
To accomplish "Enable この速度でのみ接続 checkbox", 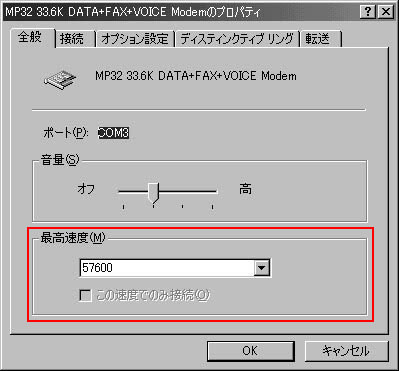I will pos(85,295).
